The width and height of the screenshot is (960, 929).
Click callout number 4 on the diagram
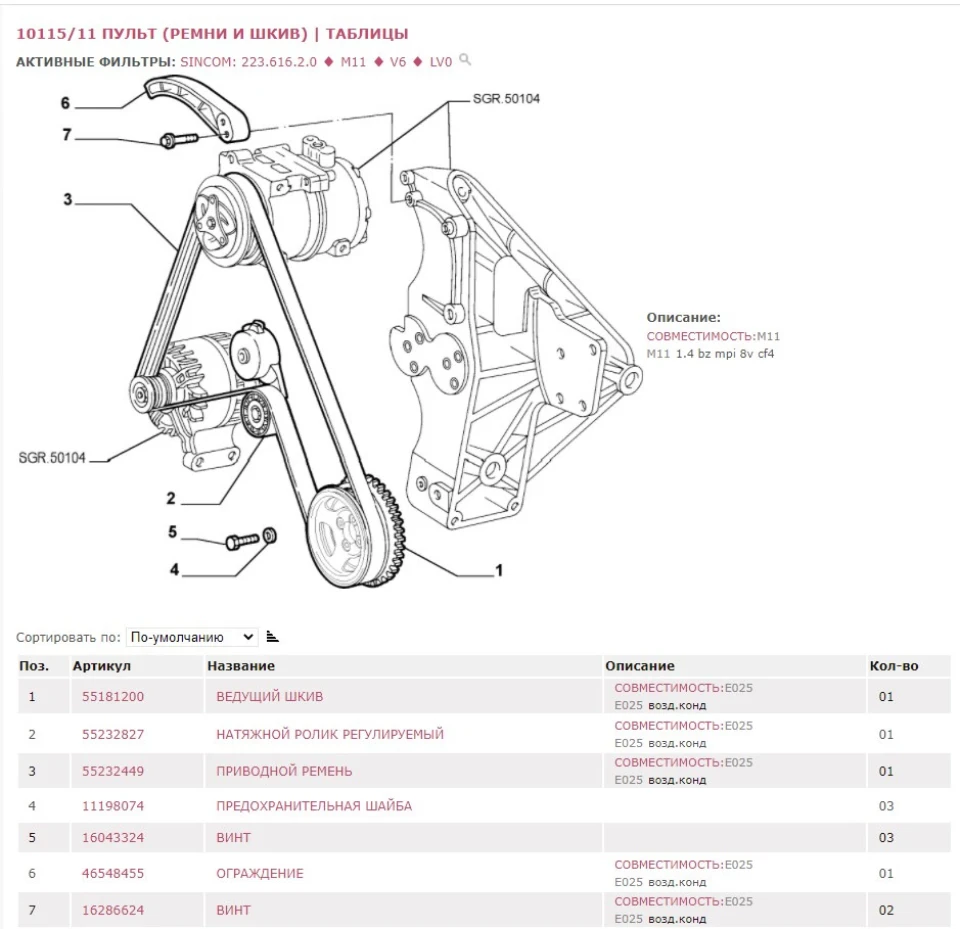[174, 570]
